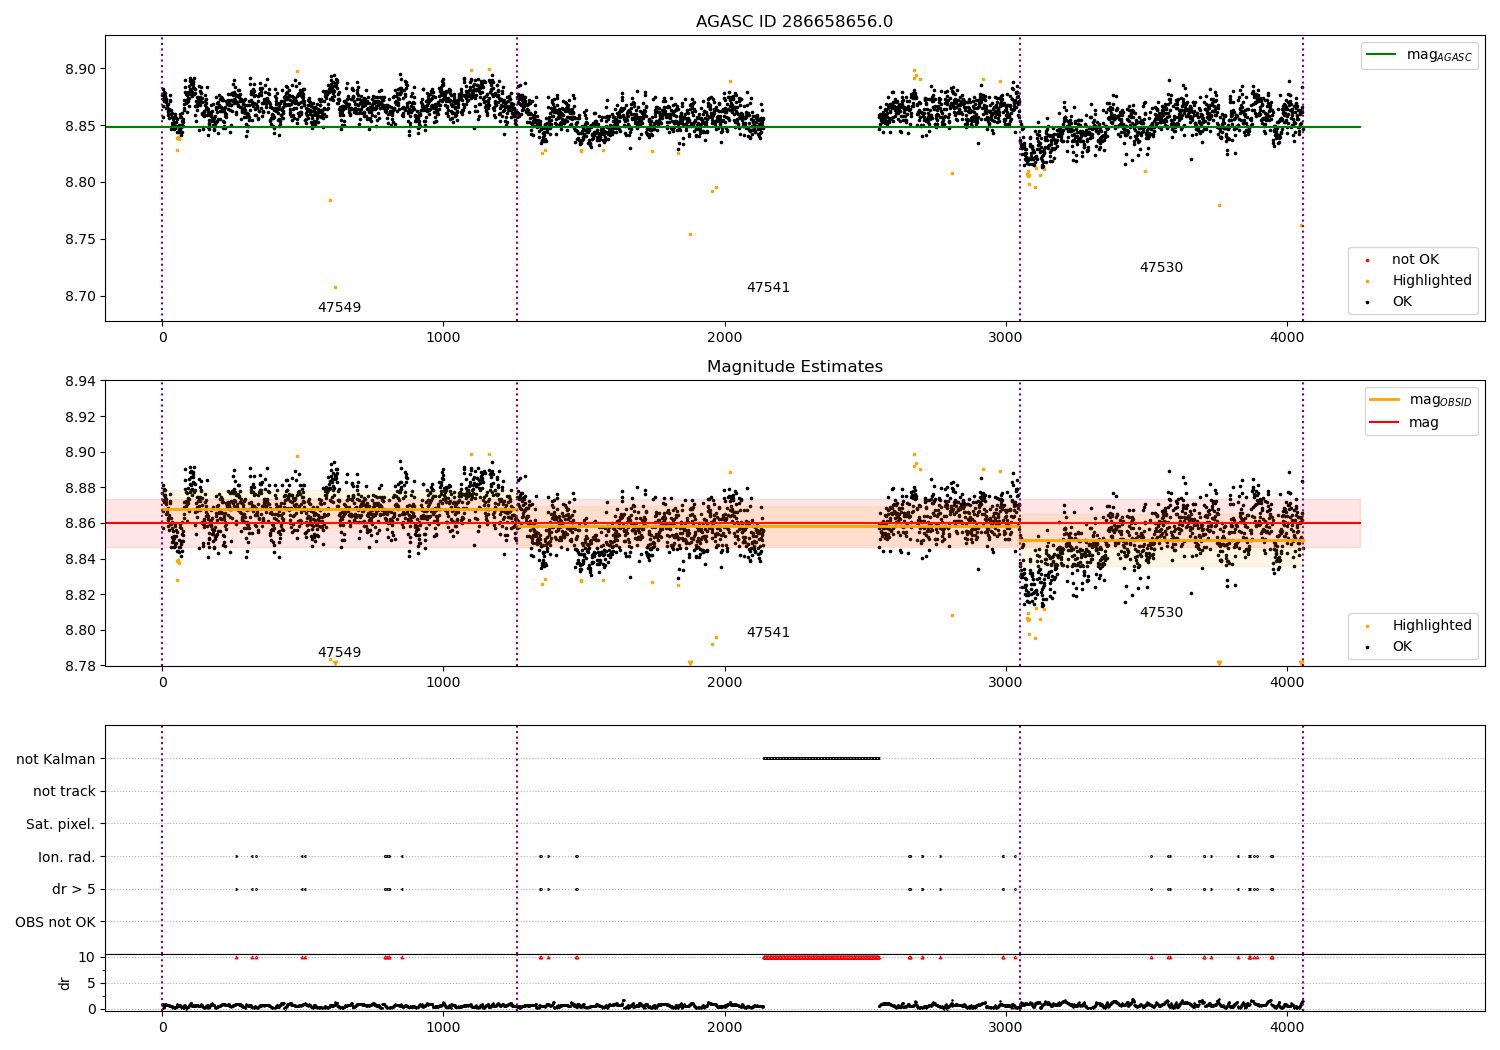Screen dimensions: 1500x1050
Task: Click the 8.70 y-axis tick of top plot
Action: [x=80, y=297]
